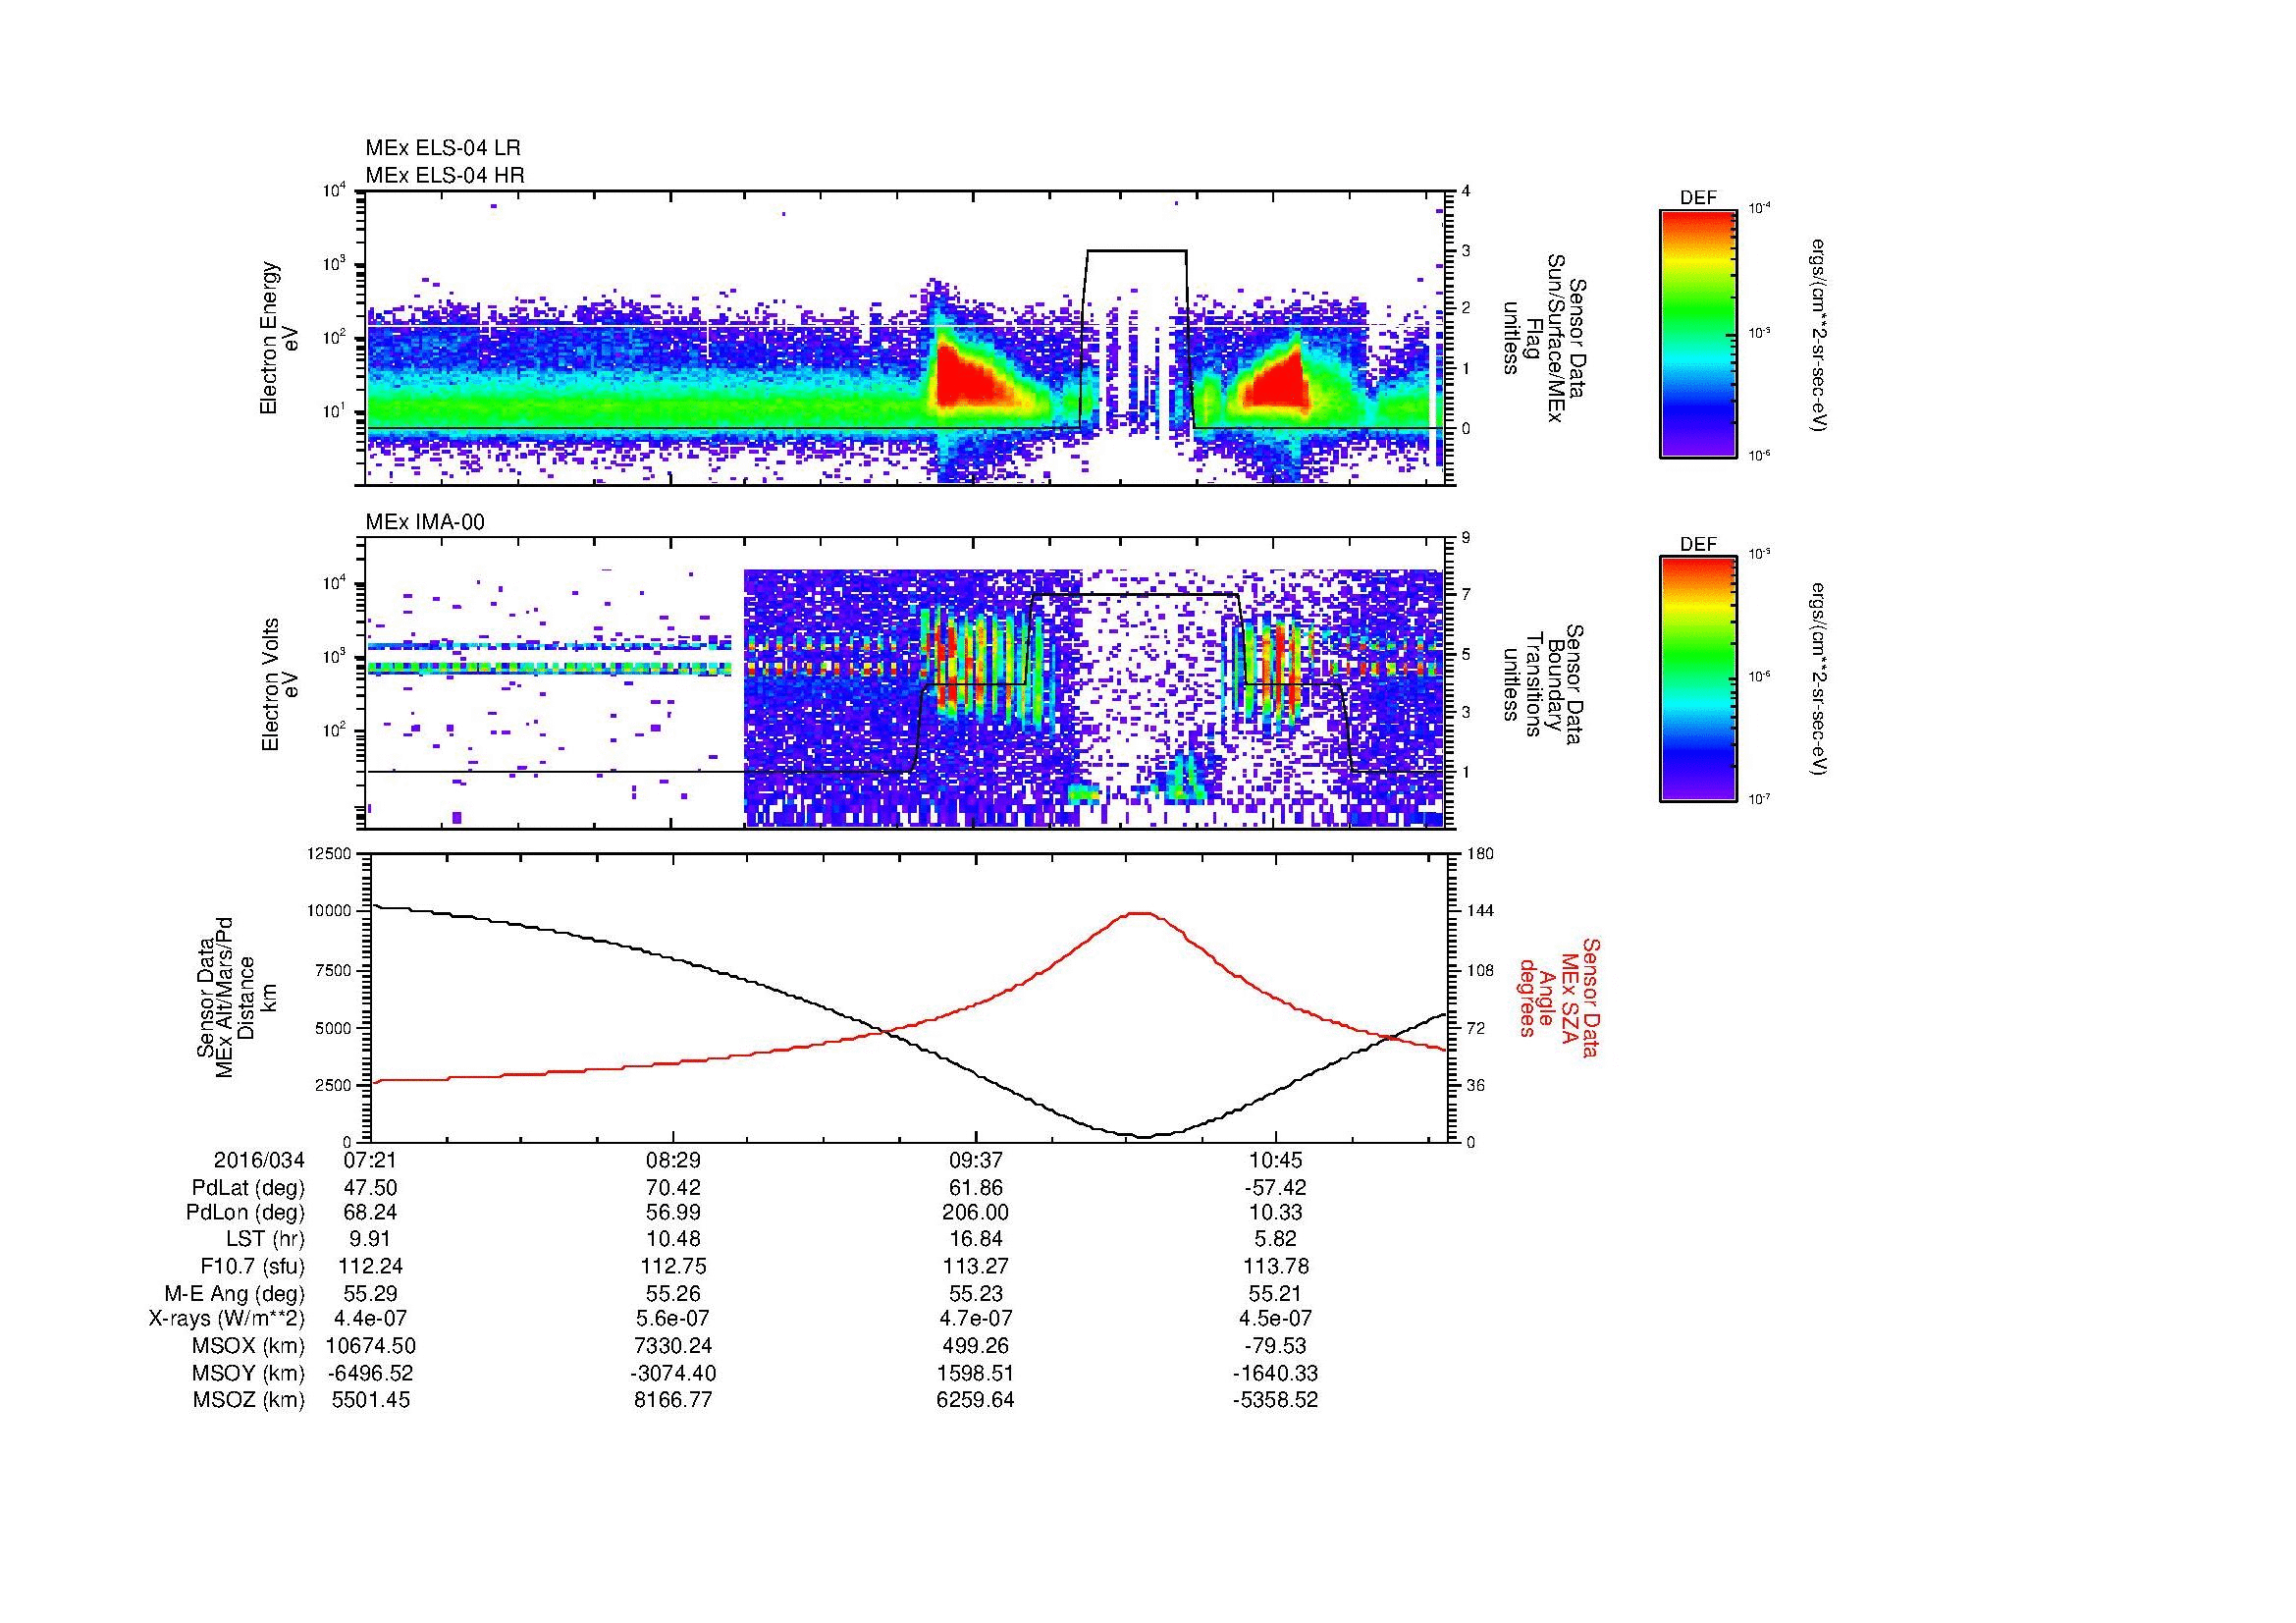This screenshot has height=1623, width=2296.
Task: Click the PdLon value '68.24'
Action: 370,1213
